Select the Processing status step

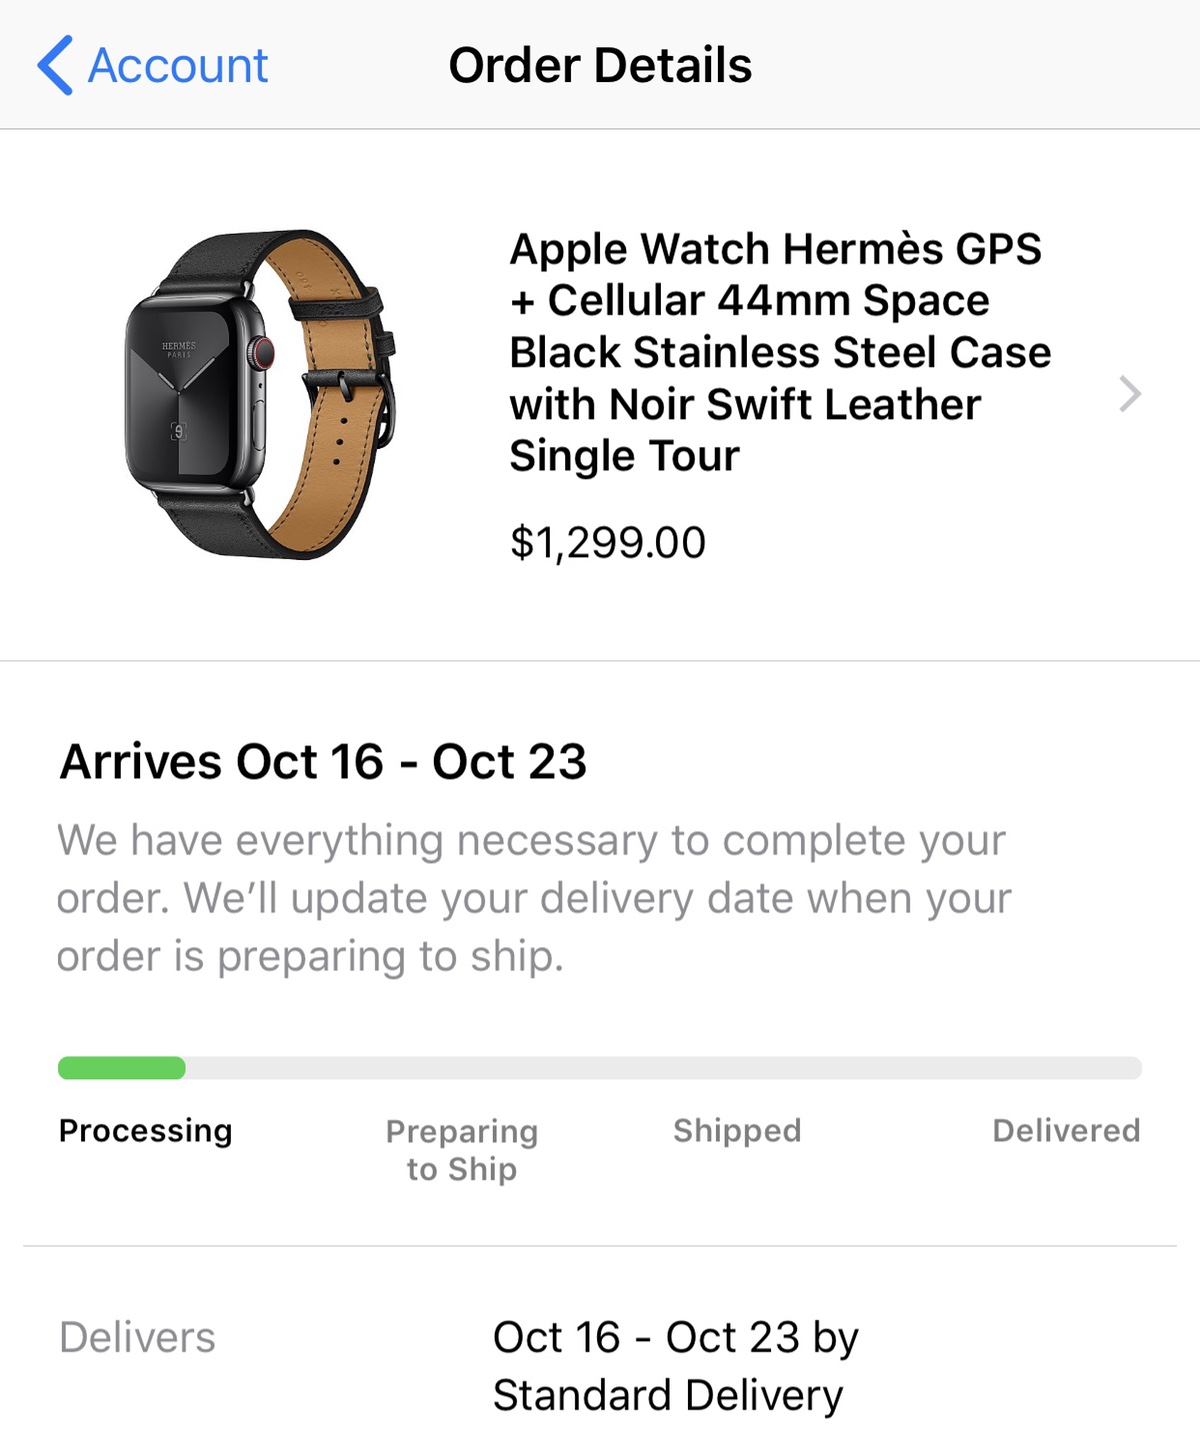coord(146,1131)
